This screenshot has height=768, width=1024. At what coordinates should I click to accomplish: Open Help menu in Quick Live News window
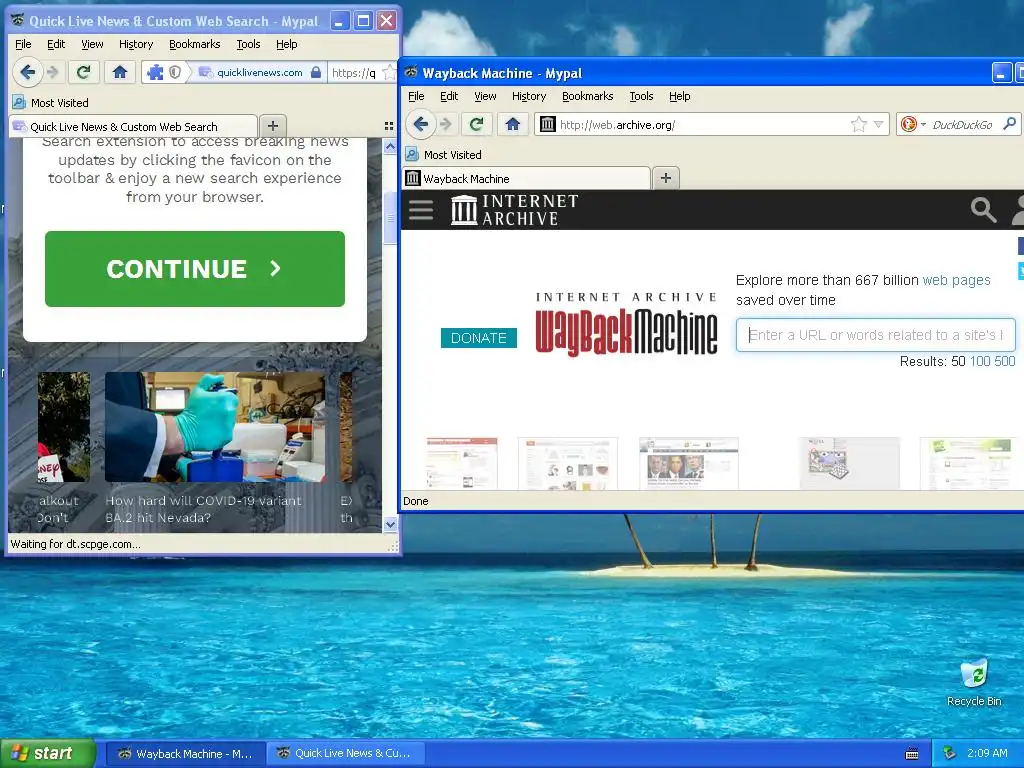tap(286, 44)
